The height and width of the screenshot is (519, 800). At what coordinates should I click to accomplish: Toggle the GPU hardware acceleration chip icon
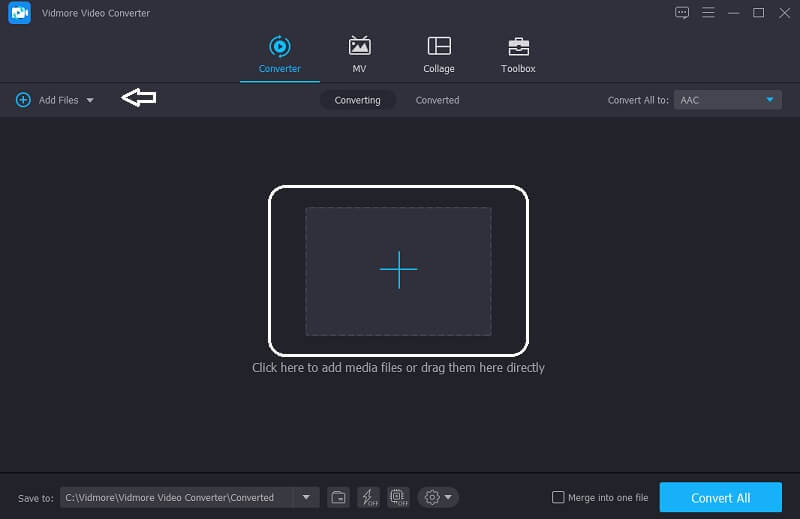click(x=398, y=497)
